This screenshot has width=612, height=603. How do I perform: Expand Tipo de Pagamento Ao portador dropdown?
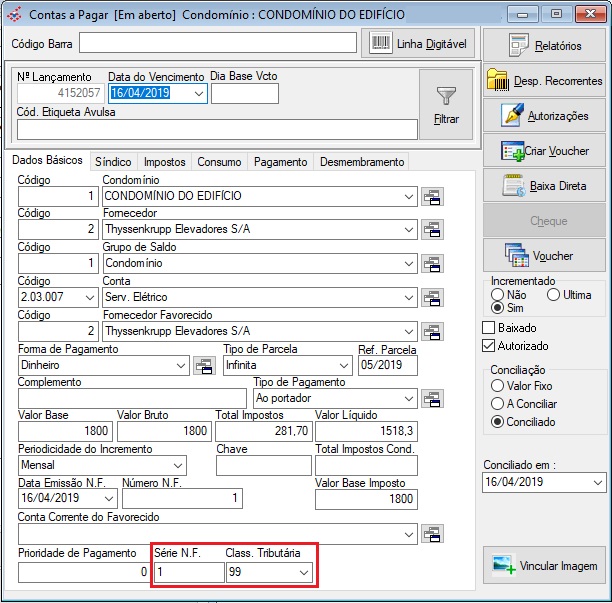pos(409,398)
